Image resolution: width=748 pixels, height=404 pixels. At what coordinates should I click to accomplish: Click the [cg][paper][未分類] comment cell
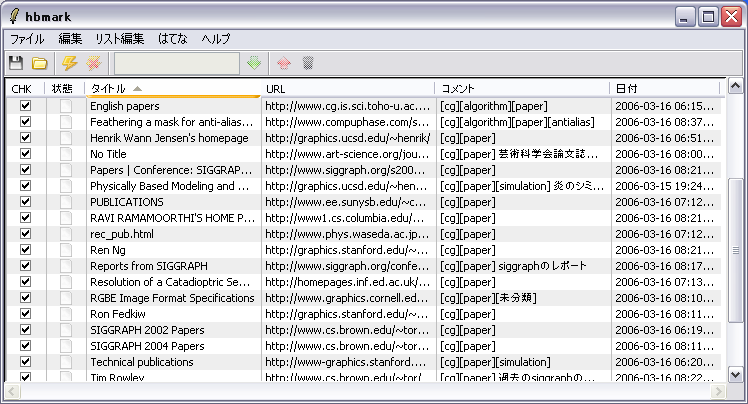523,298
